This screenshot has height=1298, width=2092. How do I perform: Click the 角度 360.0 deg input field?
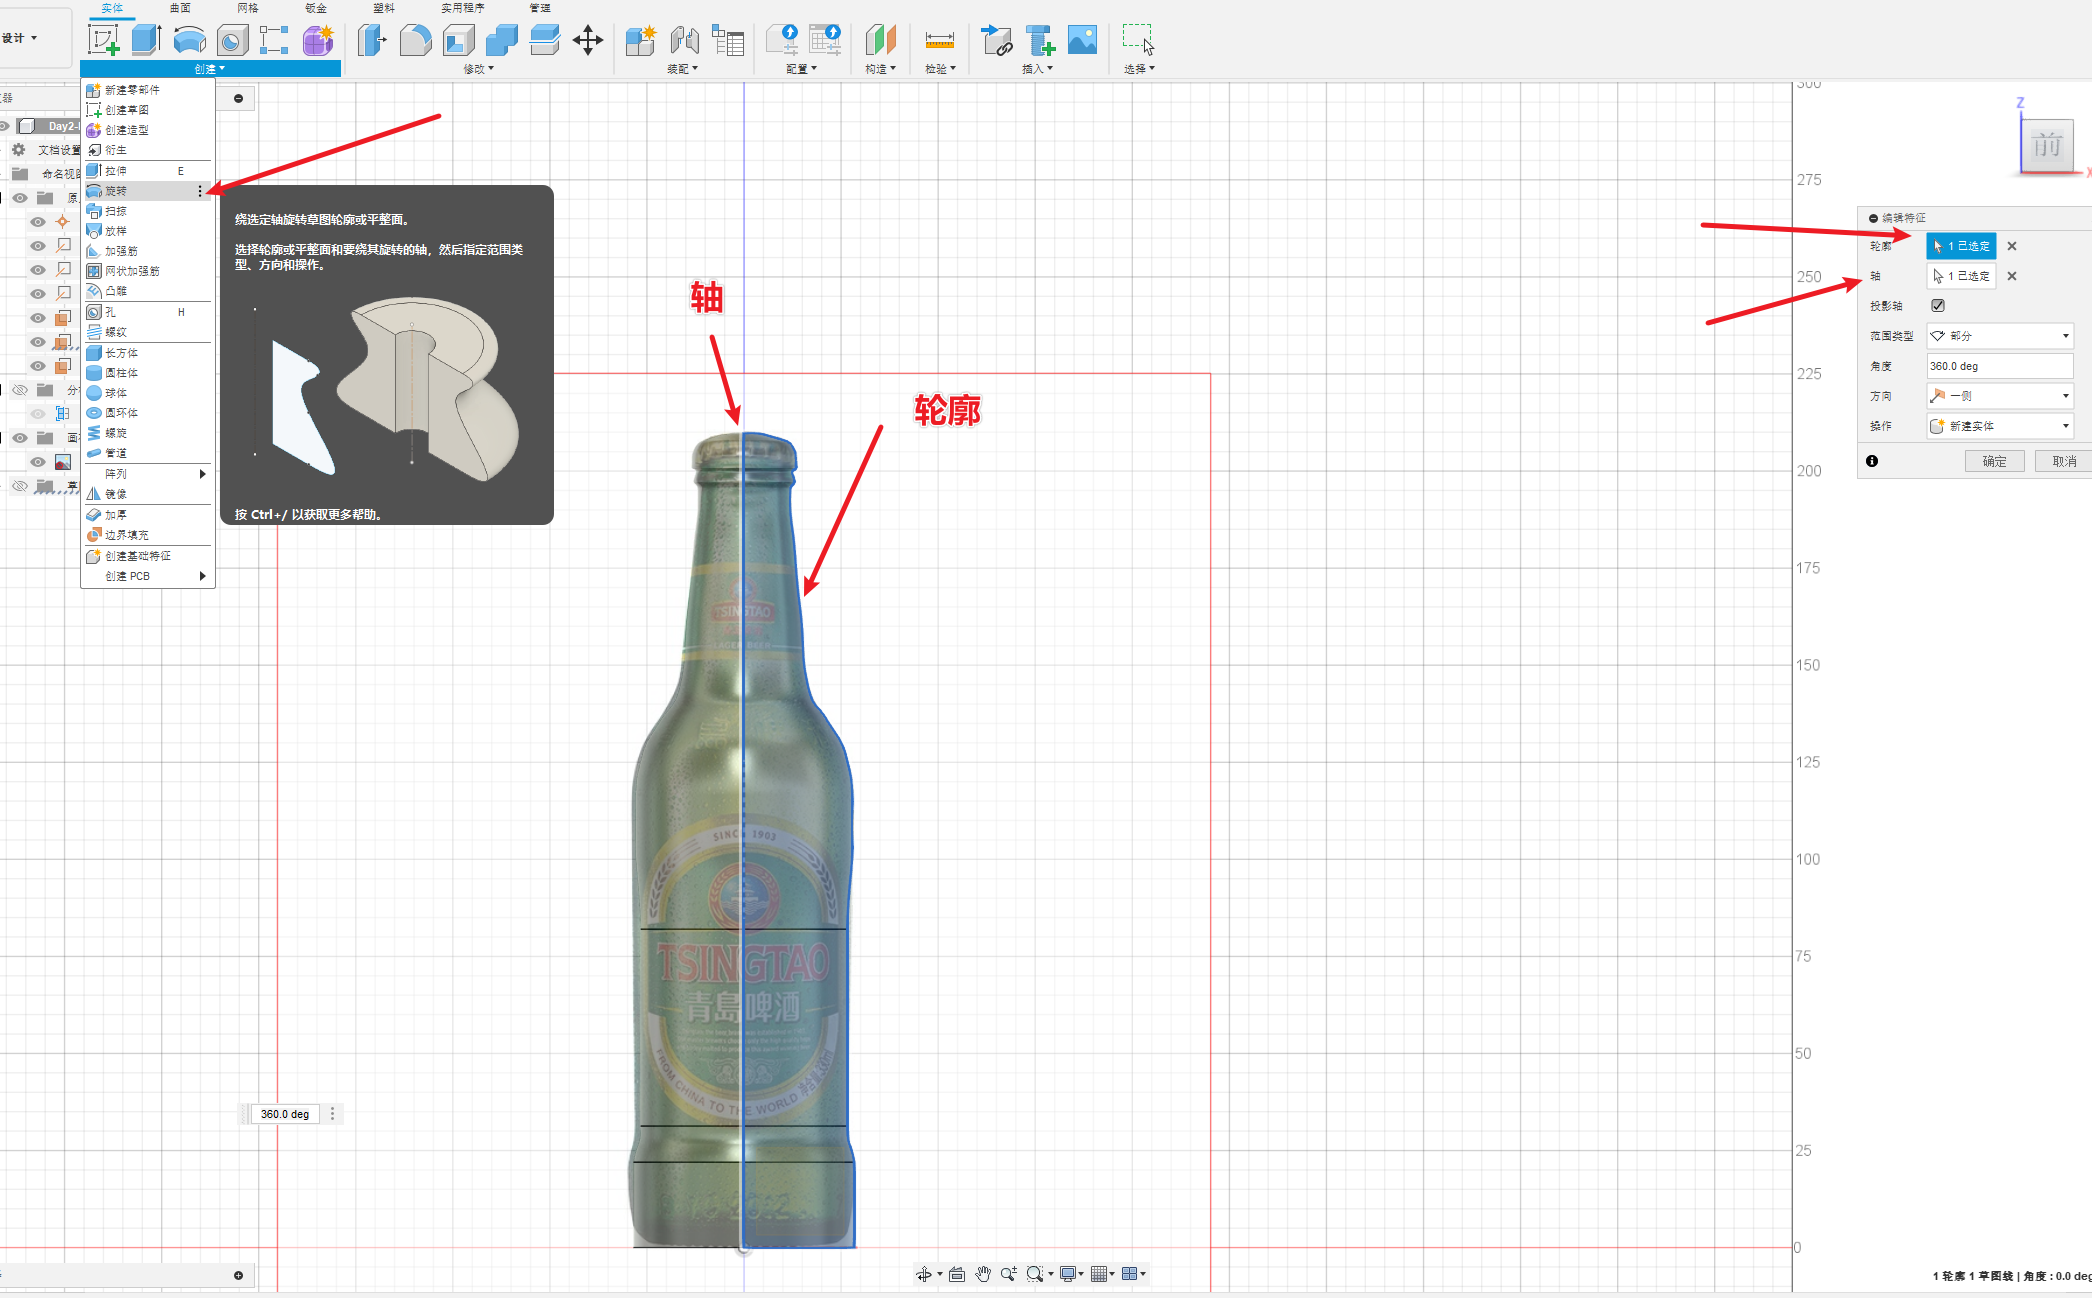[x=1998, y=366]
